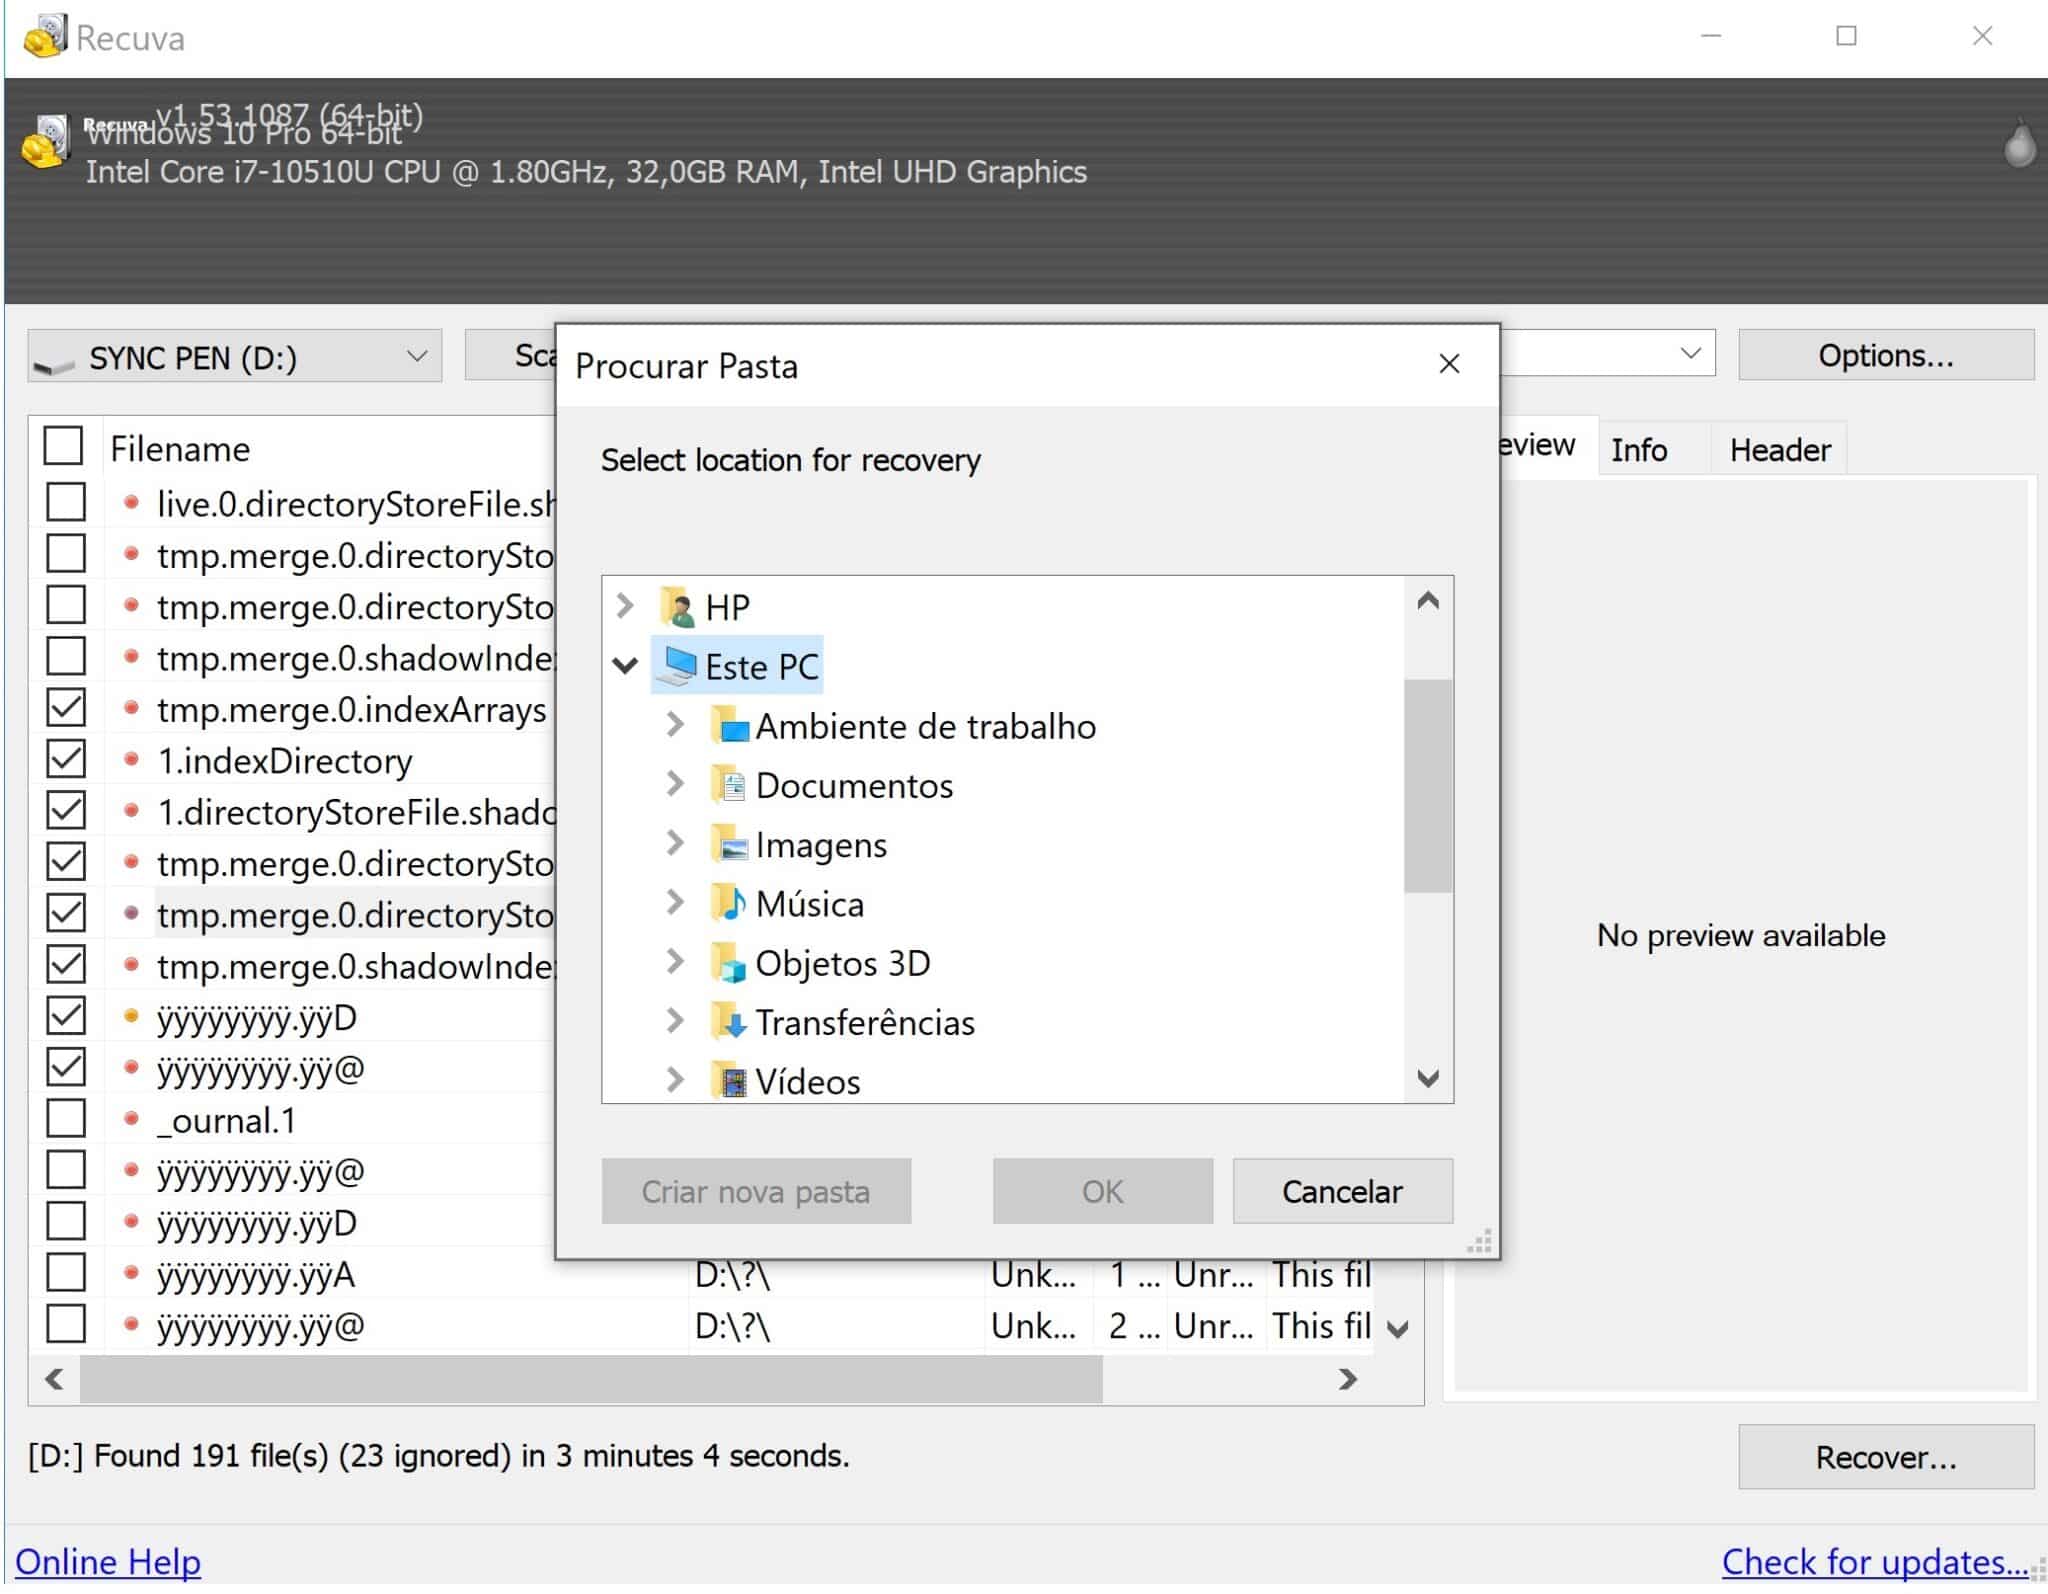Close the Procurar Pasta dialog
The image size is (2048, 1594).
click(1449, 364)
